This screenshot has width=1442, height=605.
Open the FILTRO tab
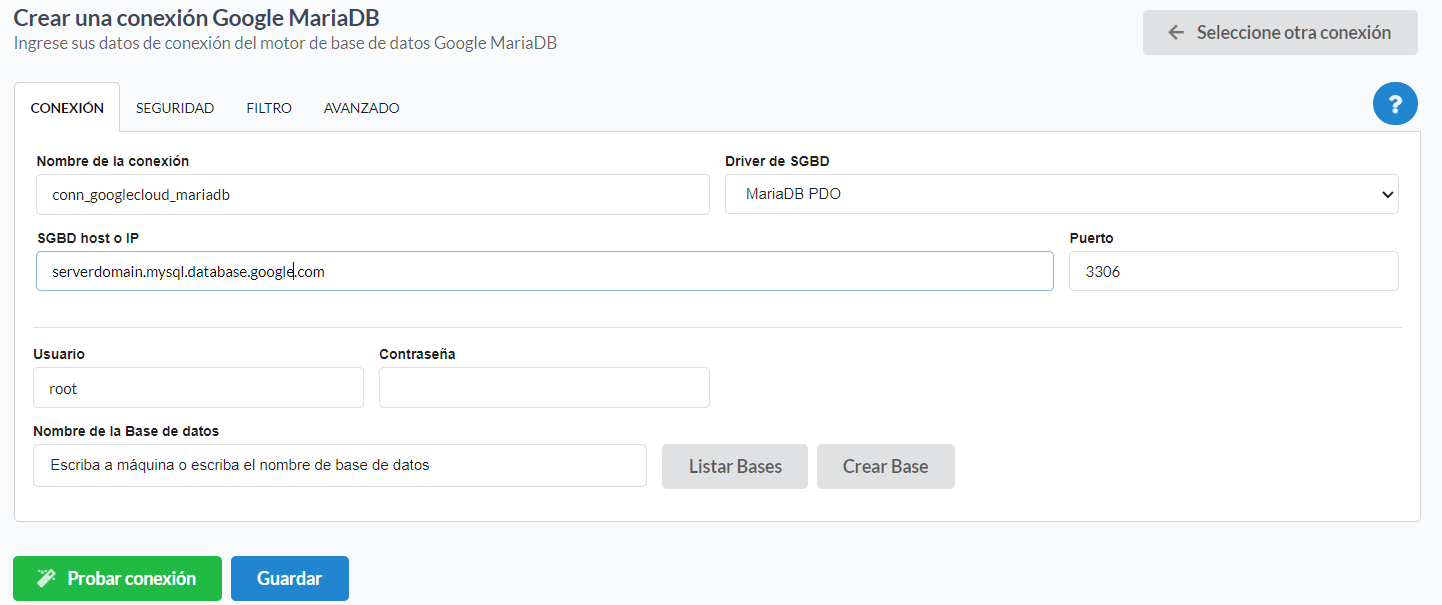(268, 107)
